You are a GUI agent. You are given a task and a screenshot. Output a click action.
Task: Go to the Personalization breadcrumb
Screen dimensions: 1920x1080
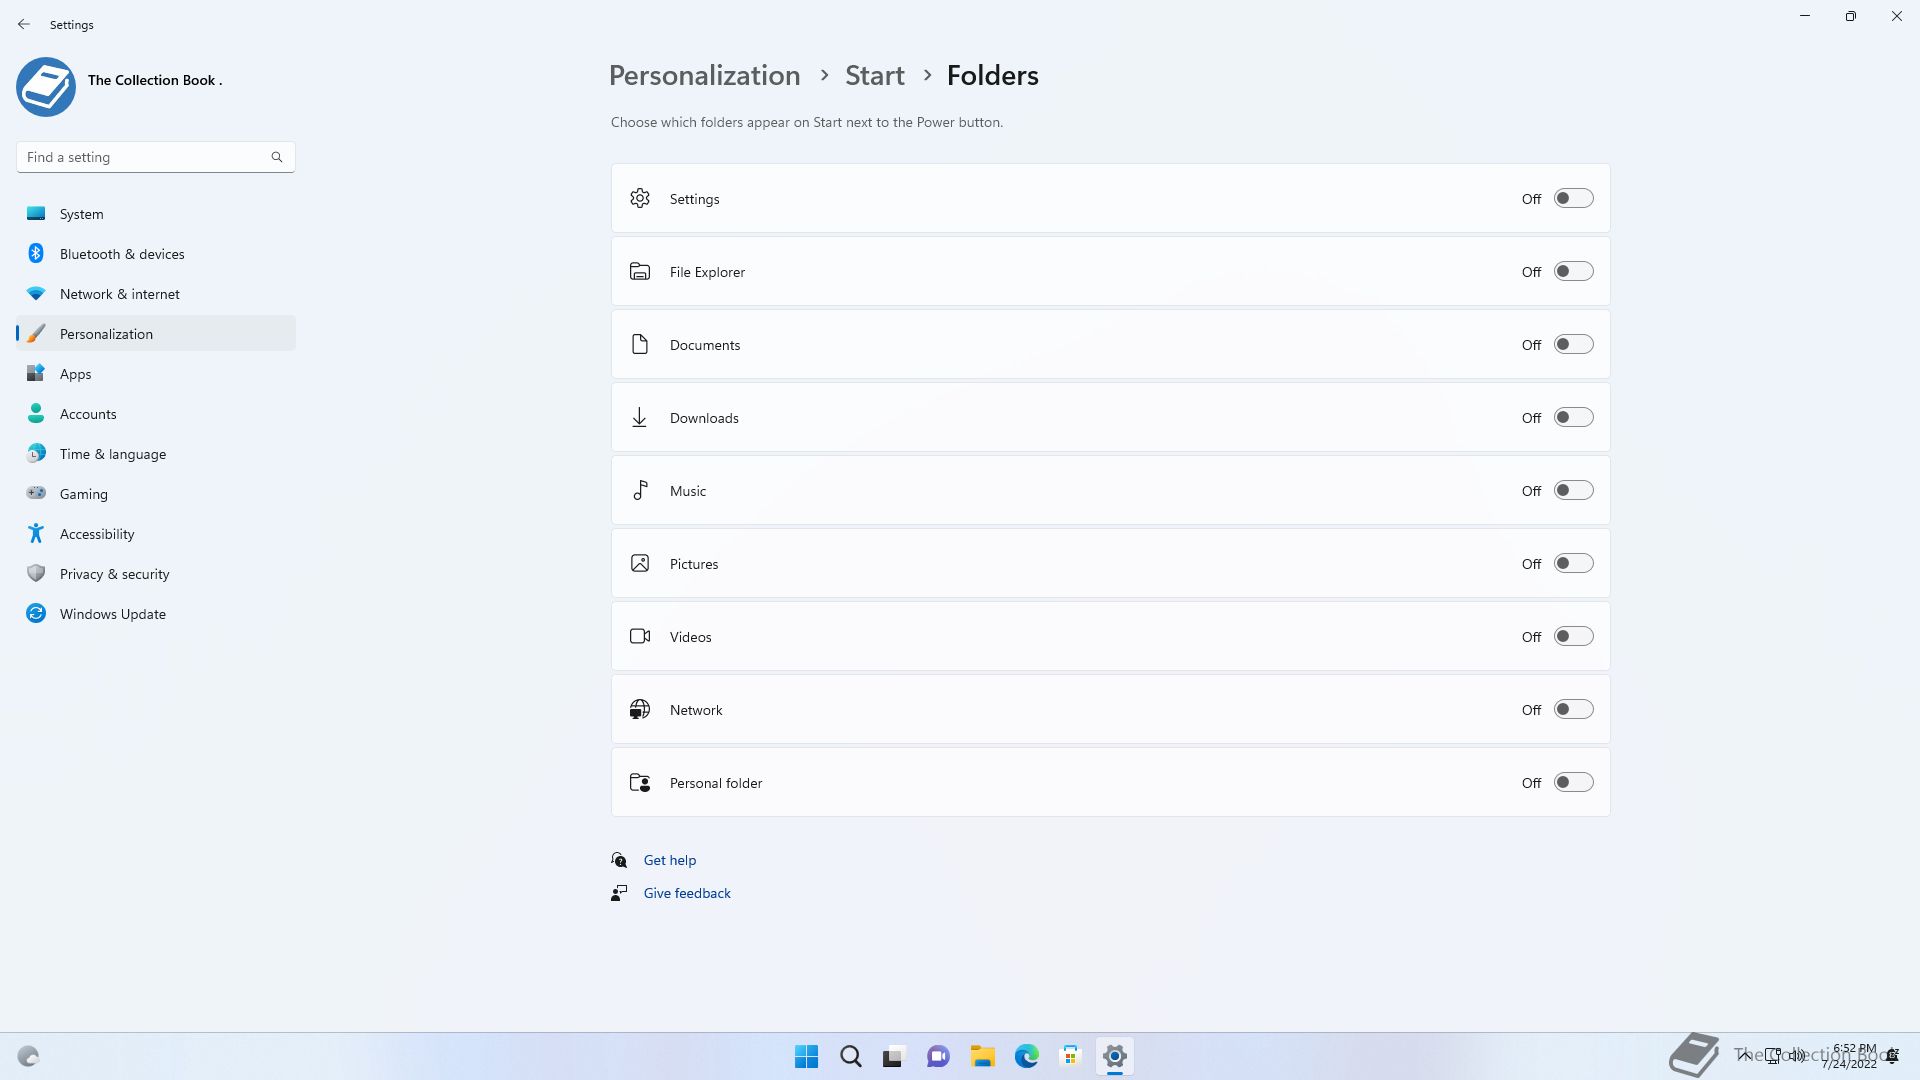pos(704,76)
